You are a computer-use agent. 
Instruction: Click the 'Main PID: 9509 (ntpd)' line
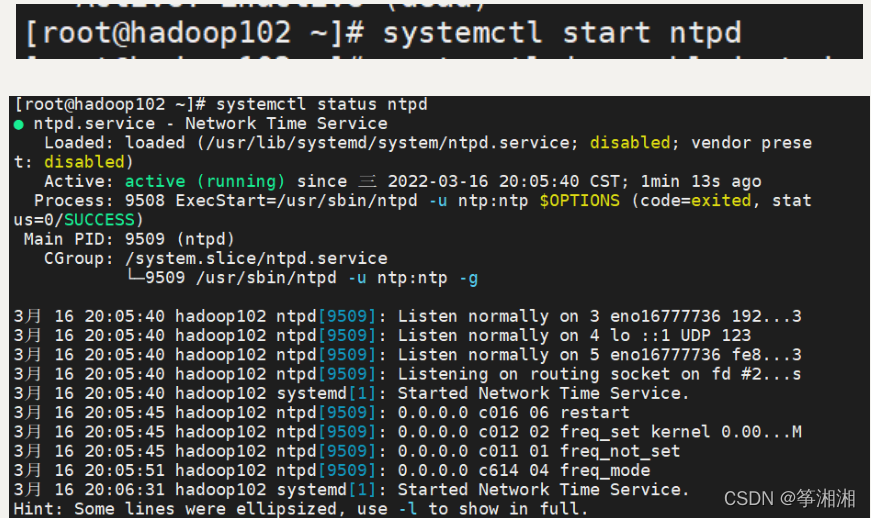[129, 239]
